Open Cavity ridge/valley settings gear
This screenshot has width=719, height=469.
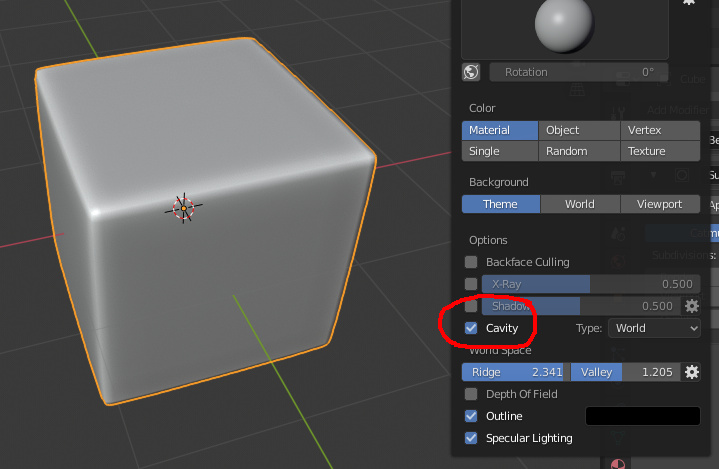(x=691, y=372)
